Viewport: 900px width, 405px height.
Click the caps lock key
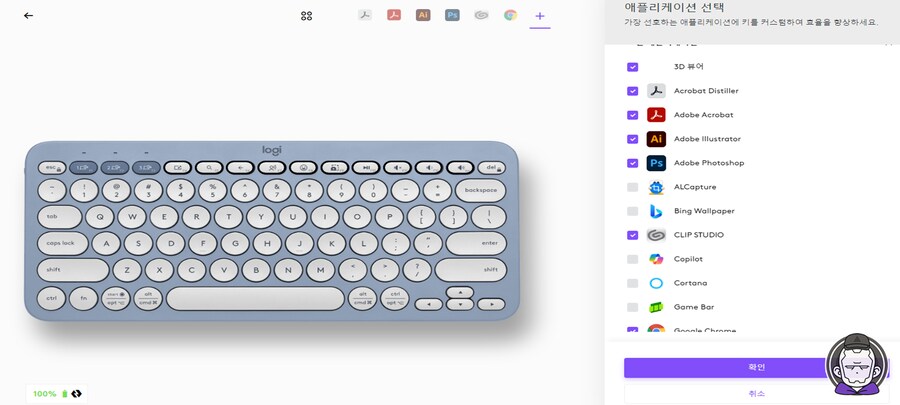63,243
